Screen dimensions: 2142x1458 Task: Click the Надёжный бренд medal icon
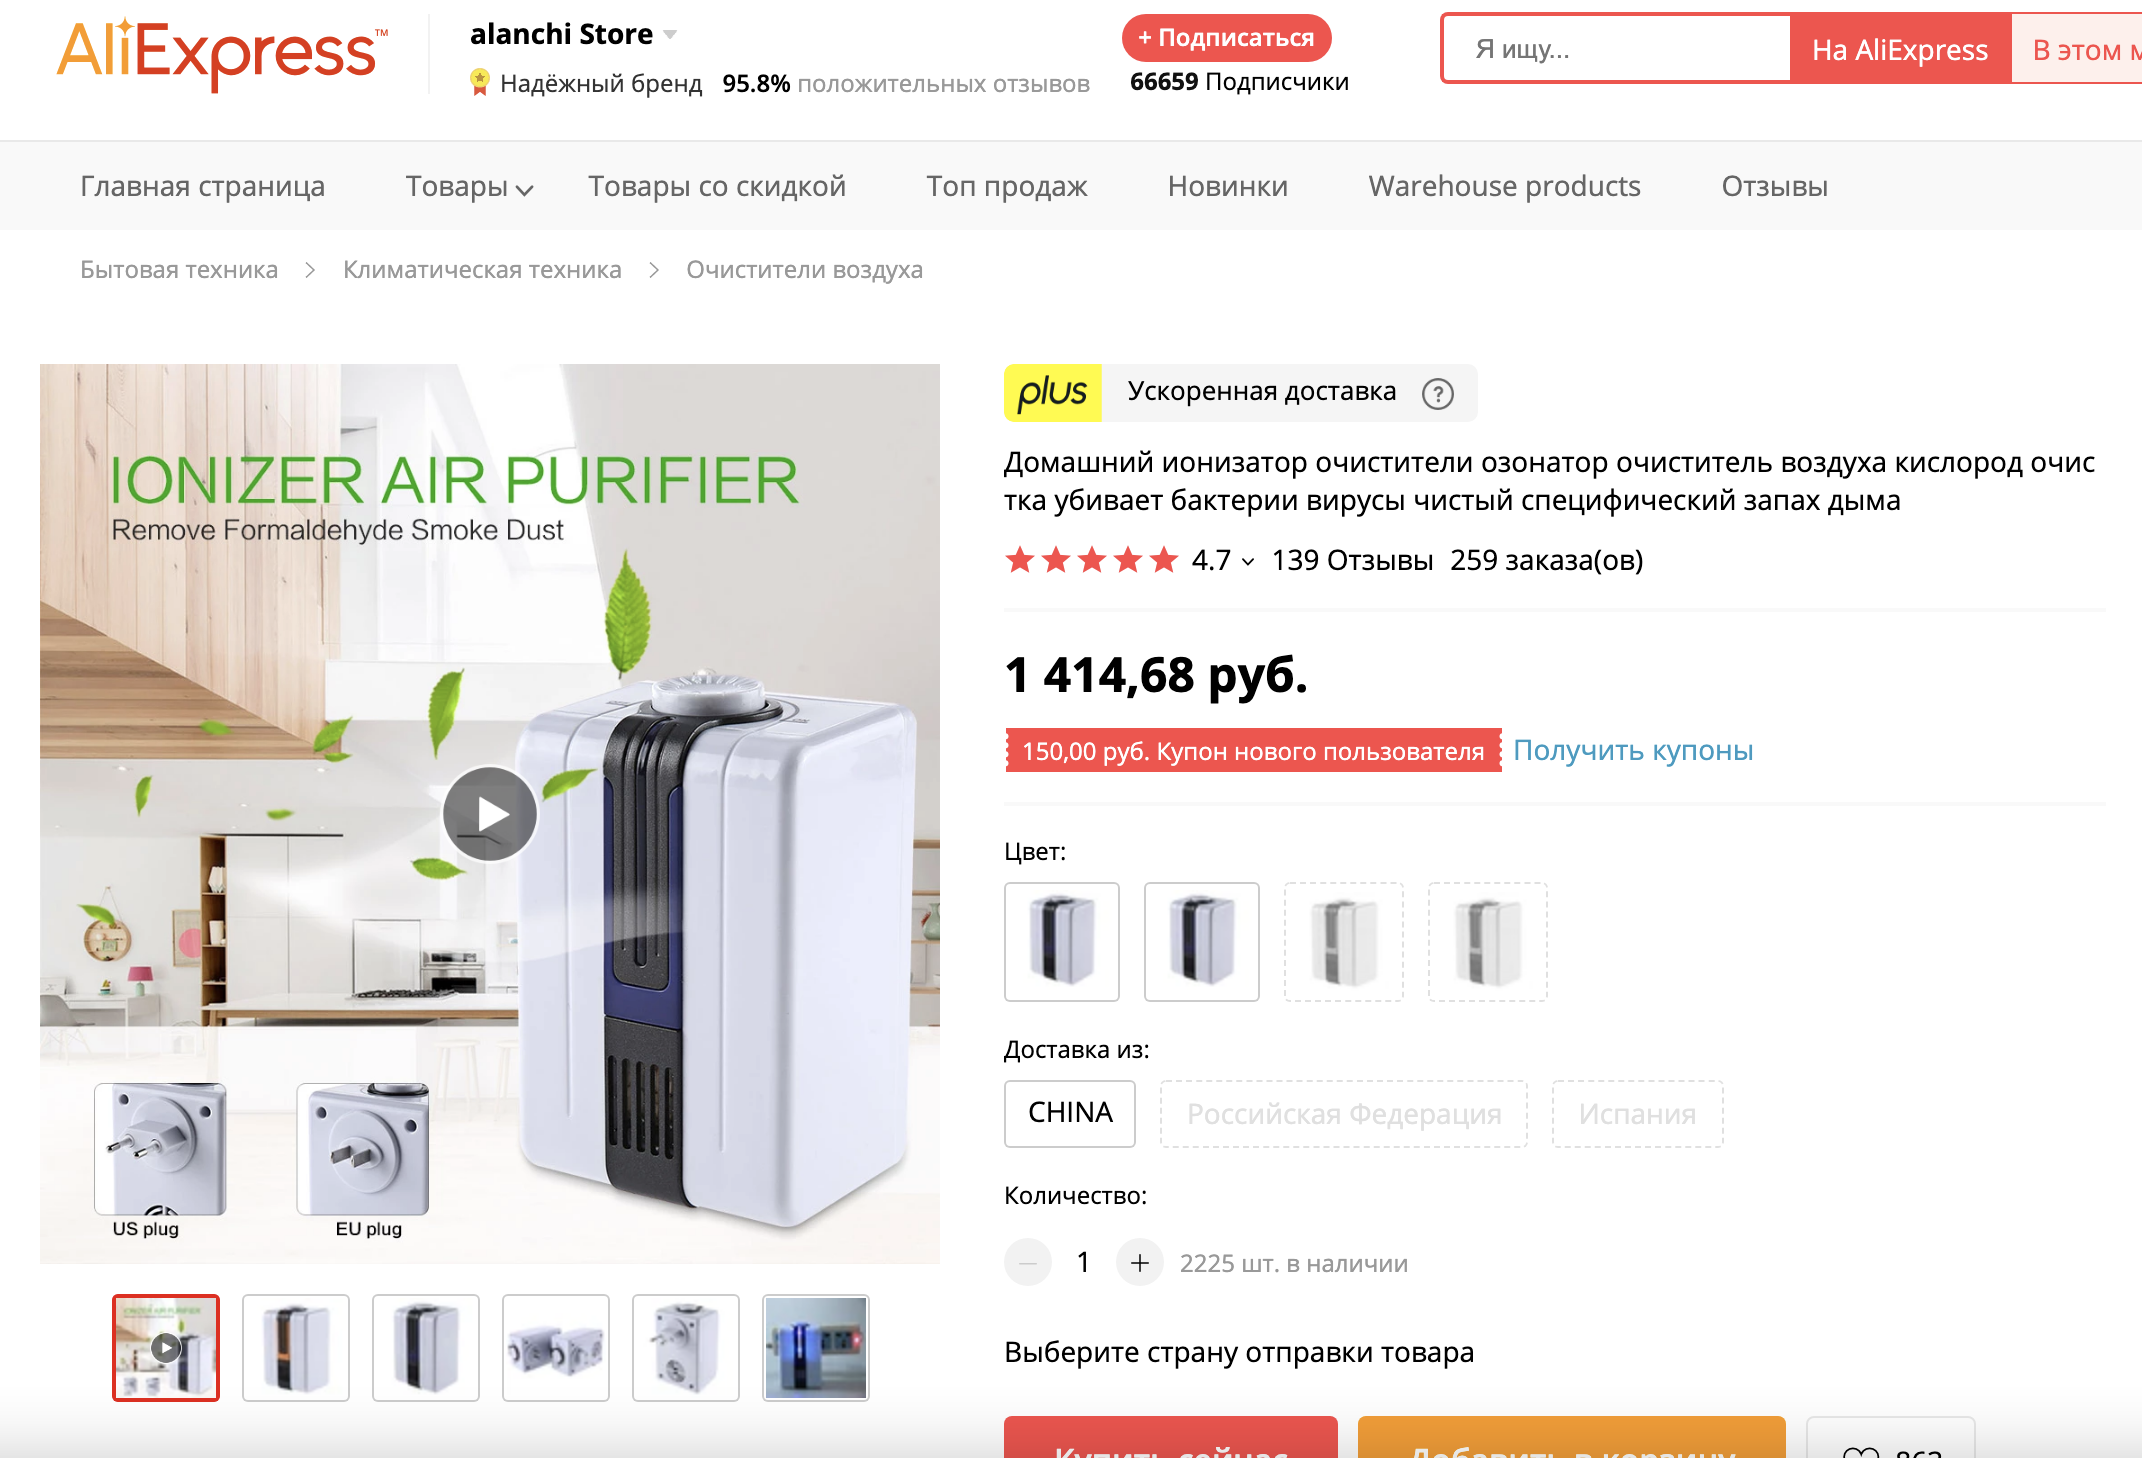(x=480, y=82)
